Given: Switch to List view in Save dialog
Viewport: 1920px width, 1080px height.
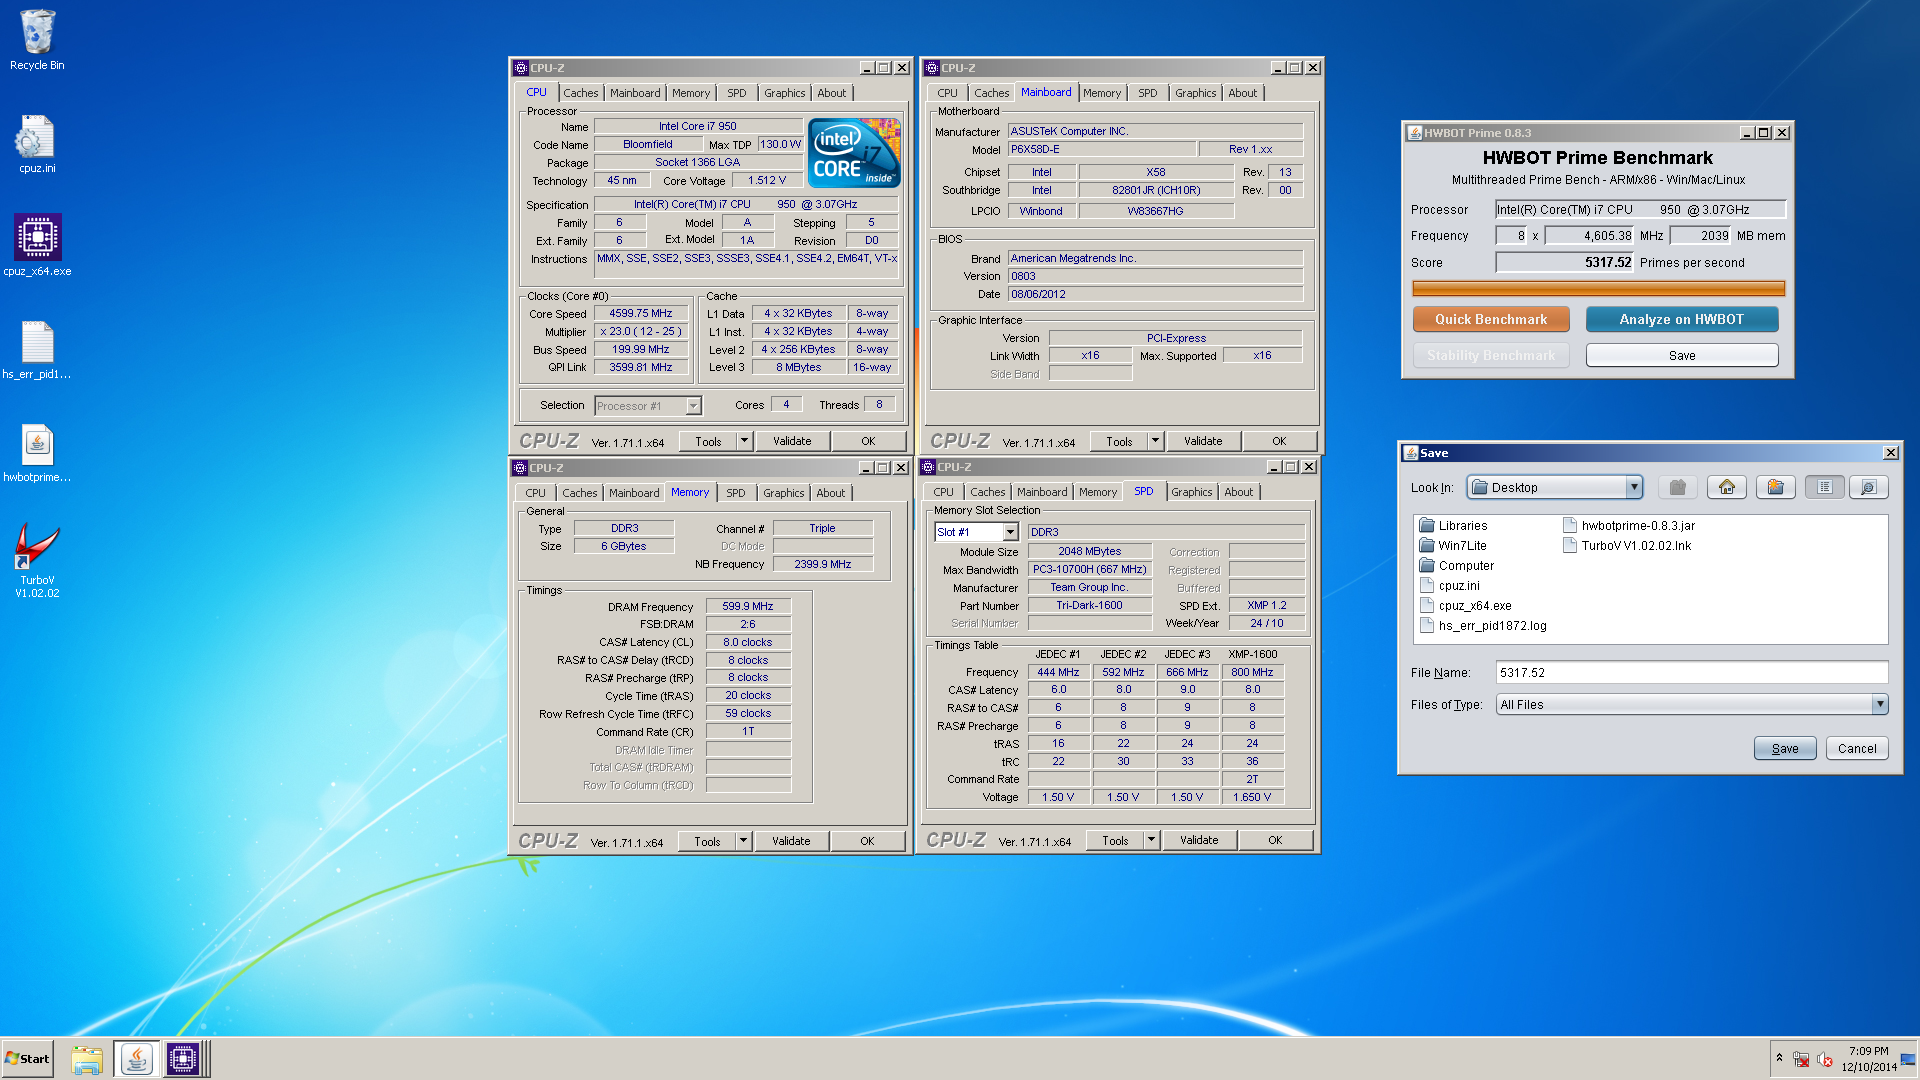Looking at the screenshot, I should (1825, 487).
